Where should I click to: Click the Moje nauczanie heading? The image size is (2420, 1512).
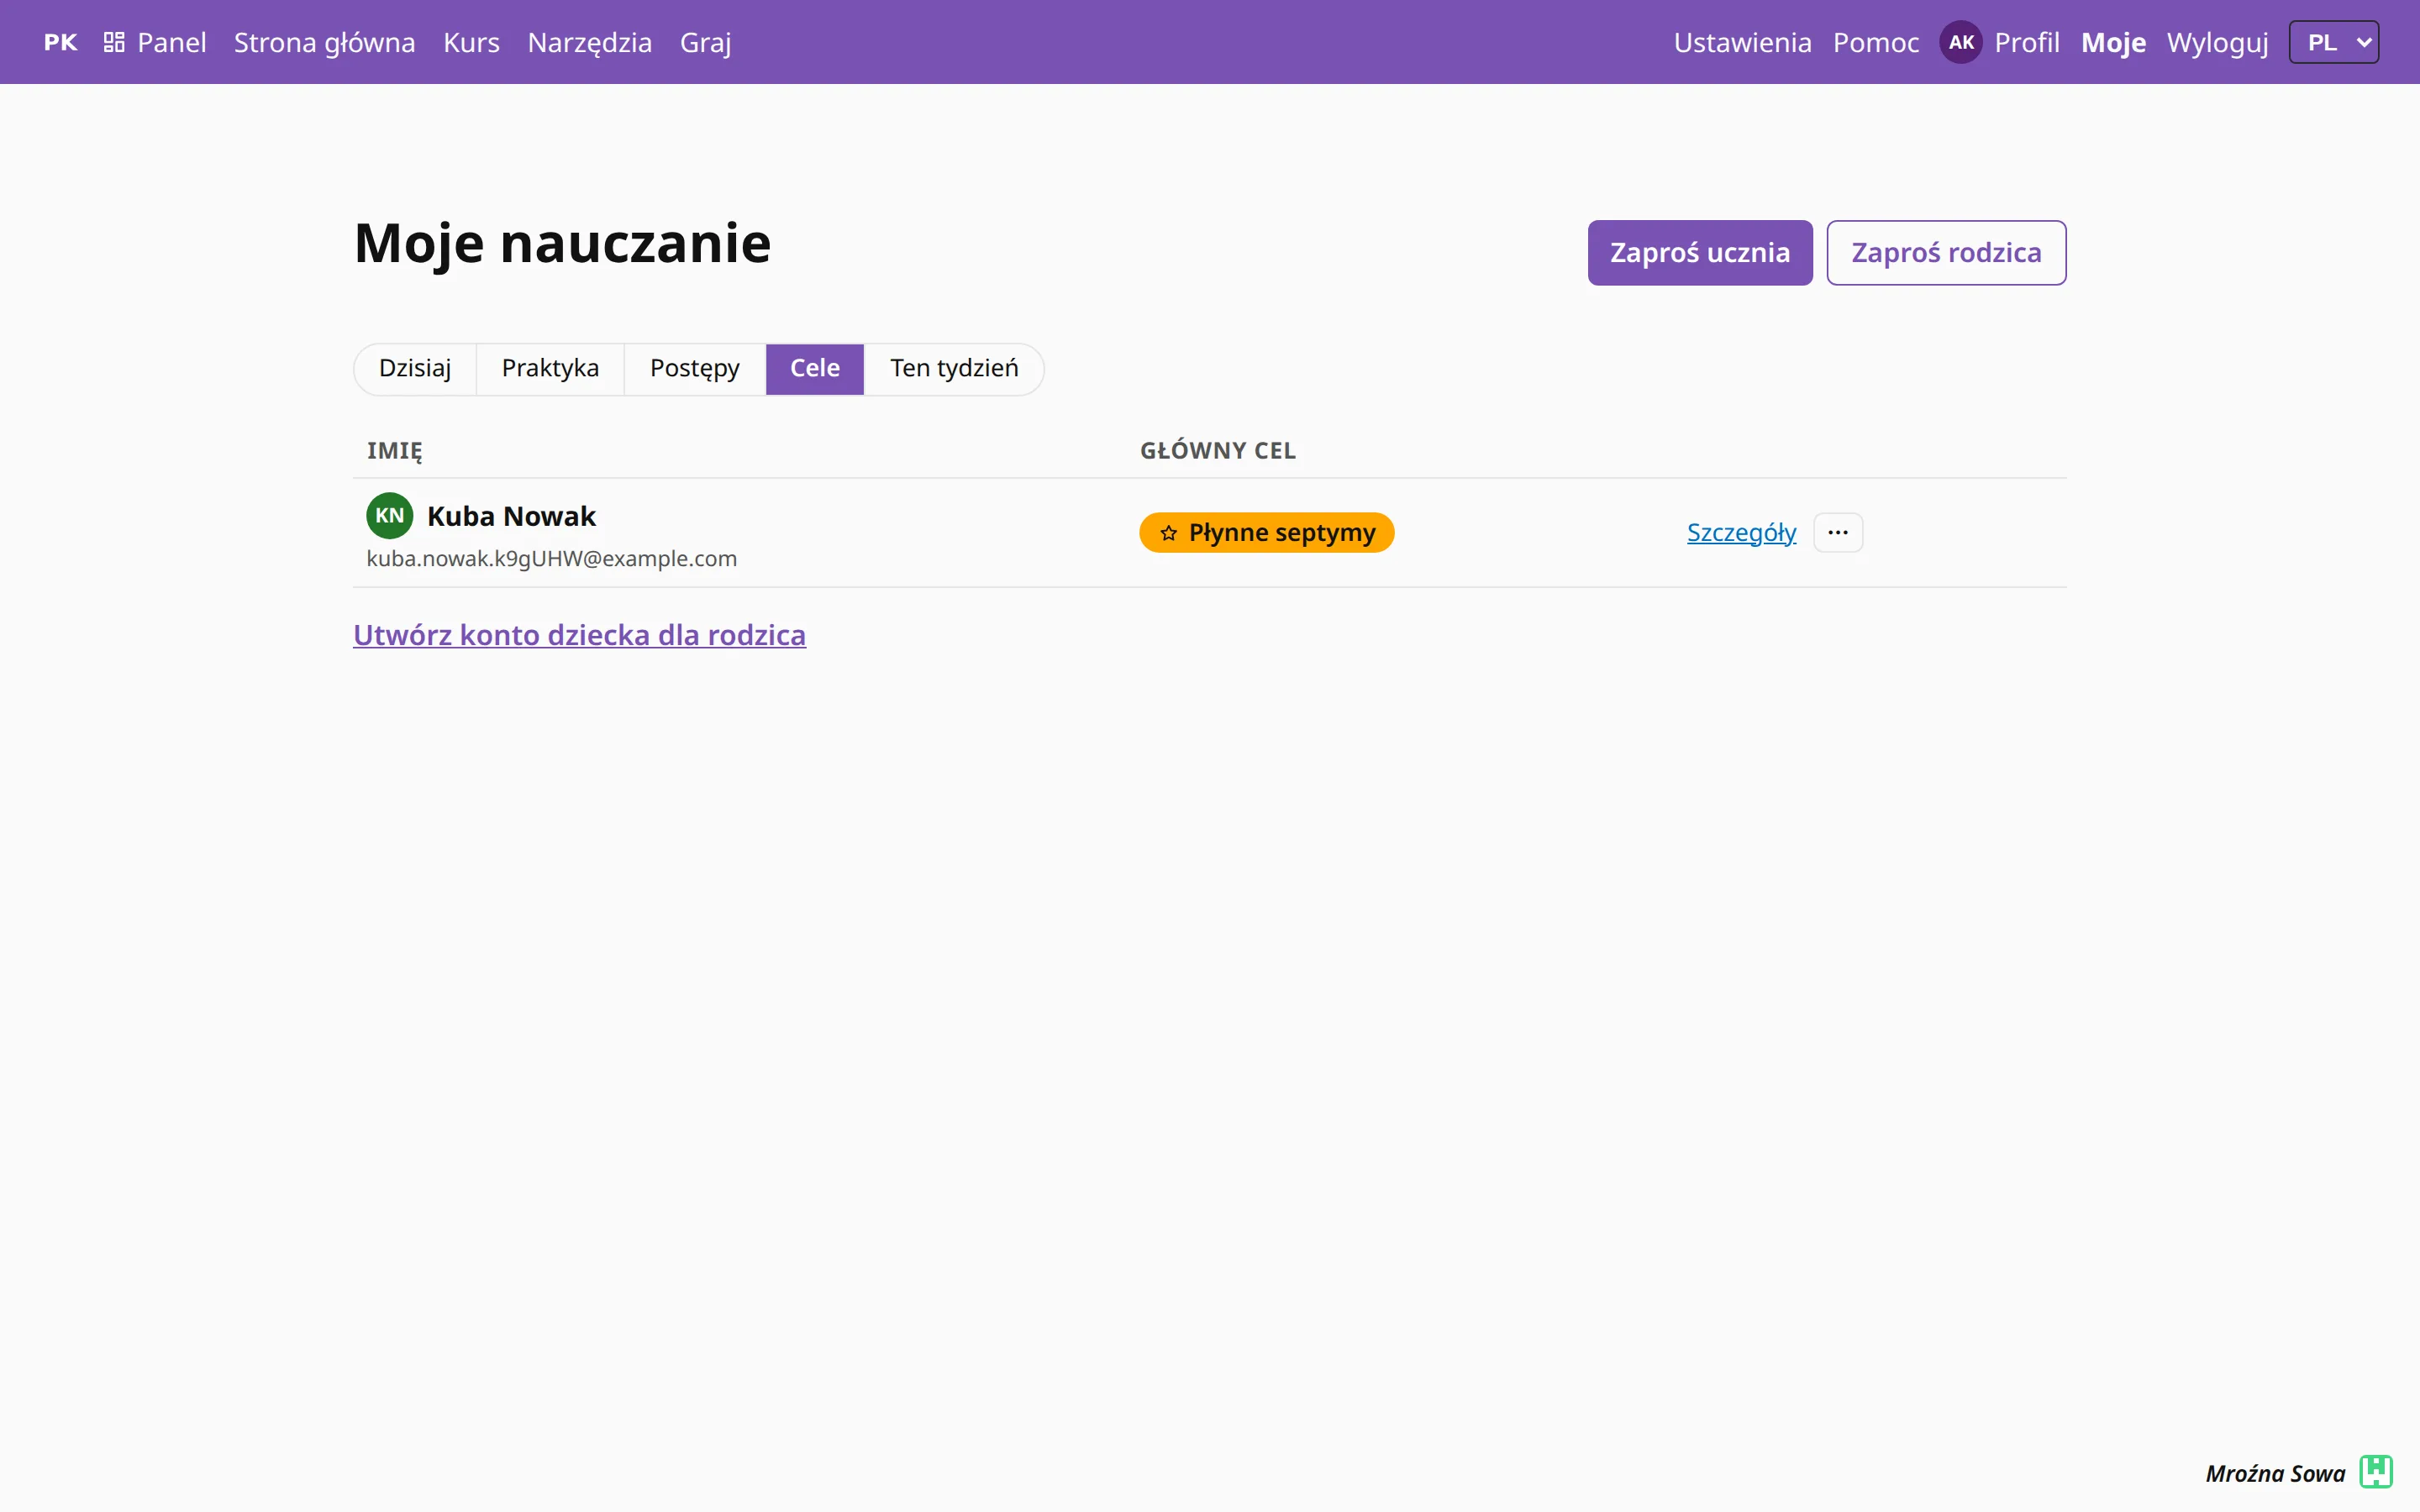562,243
